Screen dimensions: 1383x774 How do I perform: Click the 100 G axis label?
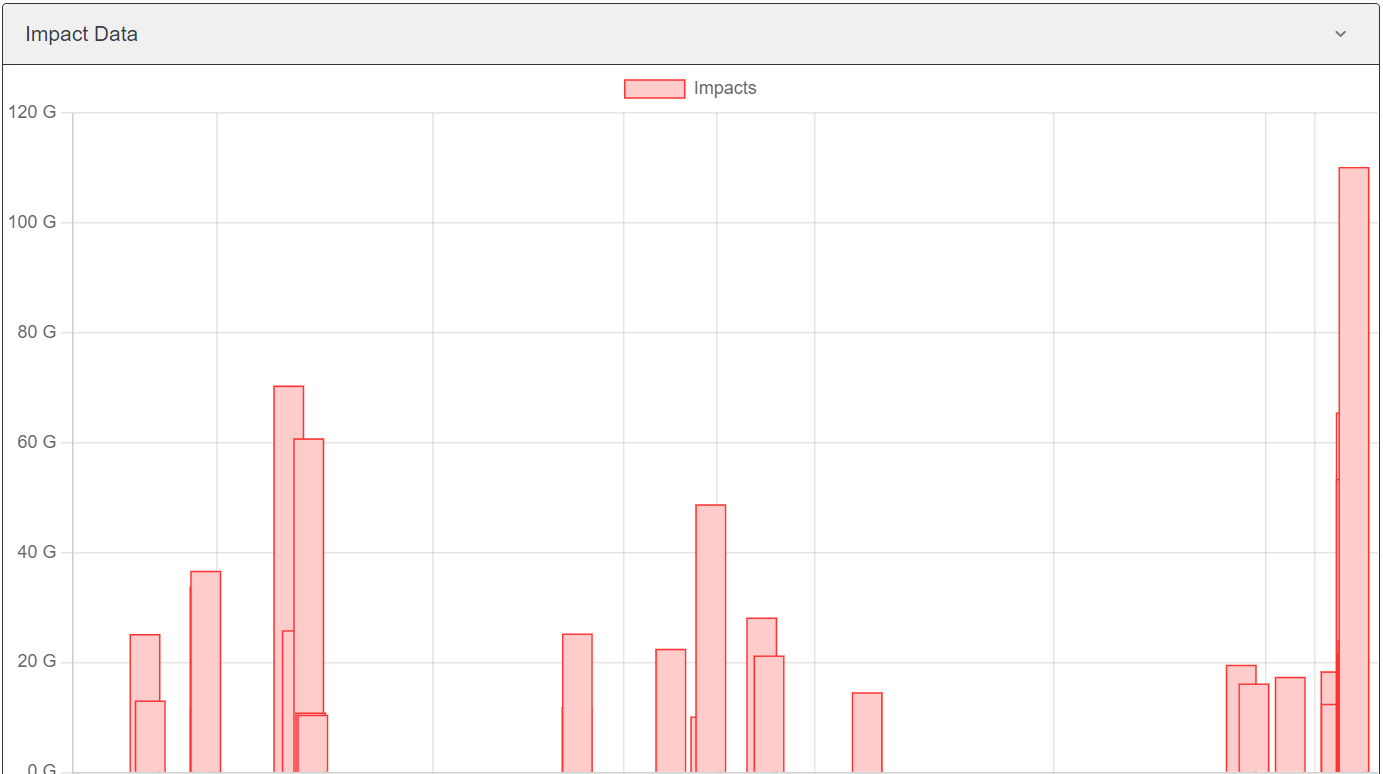point(32,222)
